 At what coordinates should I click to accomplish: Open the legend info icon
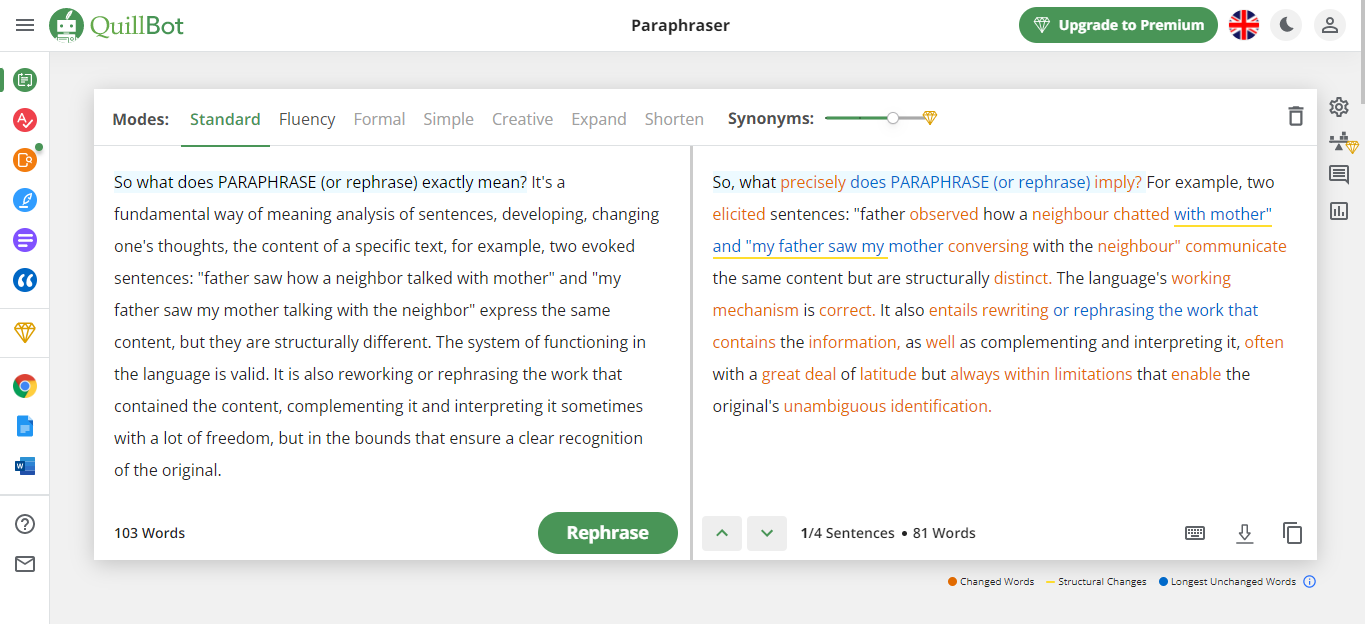tap(1310, 582)
